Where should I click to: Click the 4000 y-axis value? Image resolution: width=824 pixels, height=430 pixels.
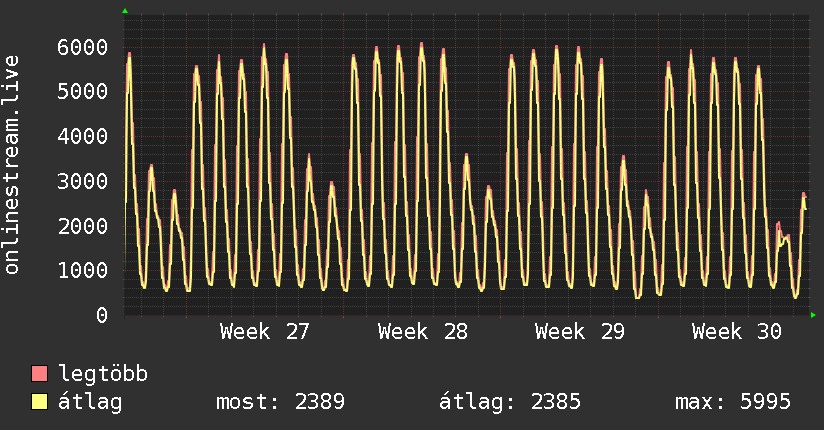pyautogui.click(x=83, y=137)
